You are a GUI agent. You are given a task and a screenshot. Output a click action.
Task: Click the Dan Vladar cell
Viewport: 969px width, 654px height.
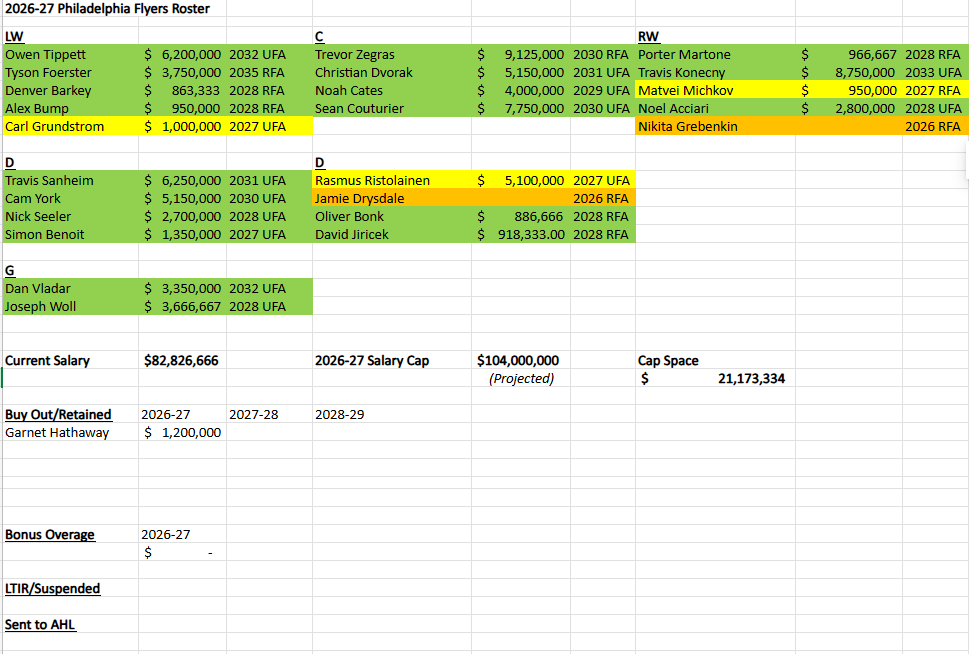70,288
